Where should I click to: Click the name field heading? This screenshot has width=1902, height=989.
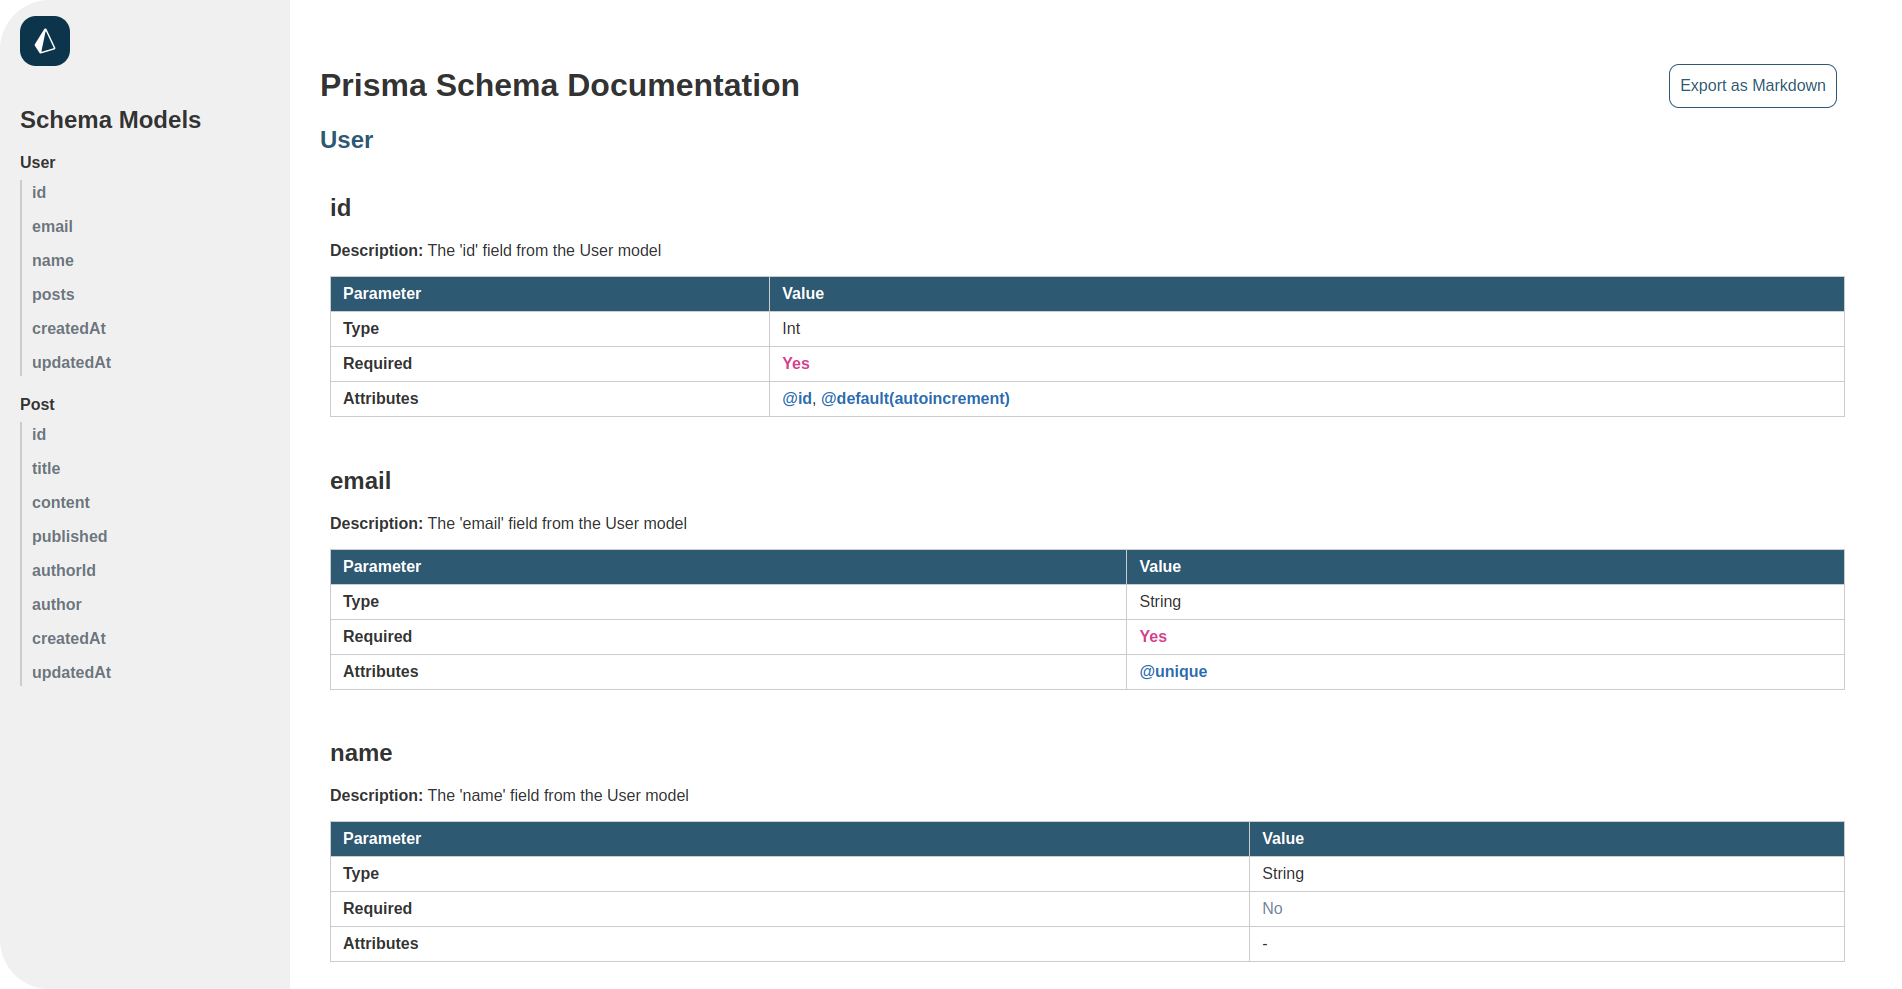[361, 753]
